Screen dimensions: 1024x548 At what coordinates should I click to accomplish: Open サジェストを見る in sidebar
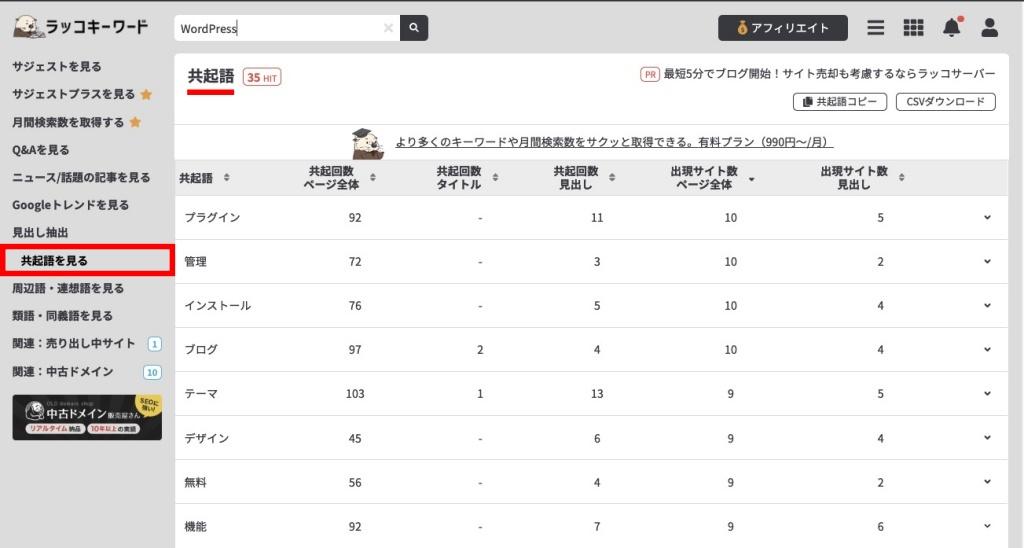click(x=57, y=67)
